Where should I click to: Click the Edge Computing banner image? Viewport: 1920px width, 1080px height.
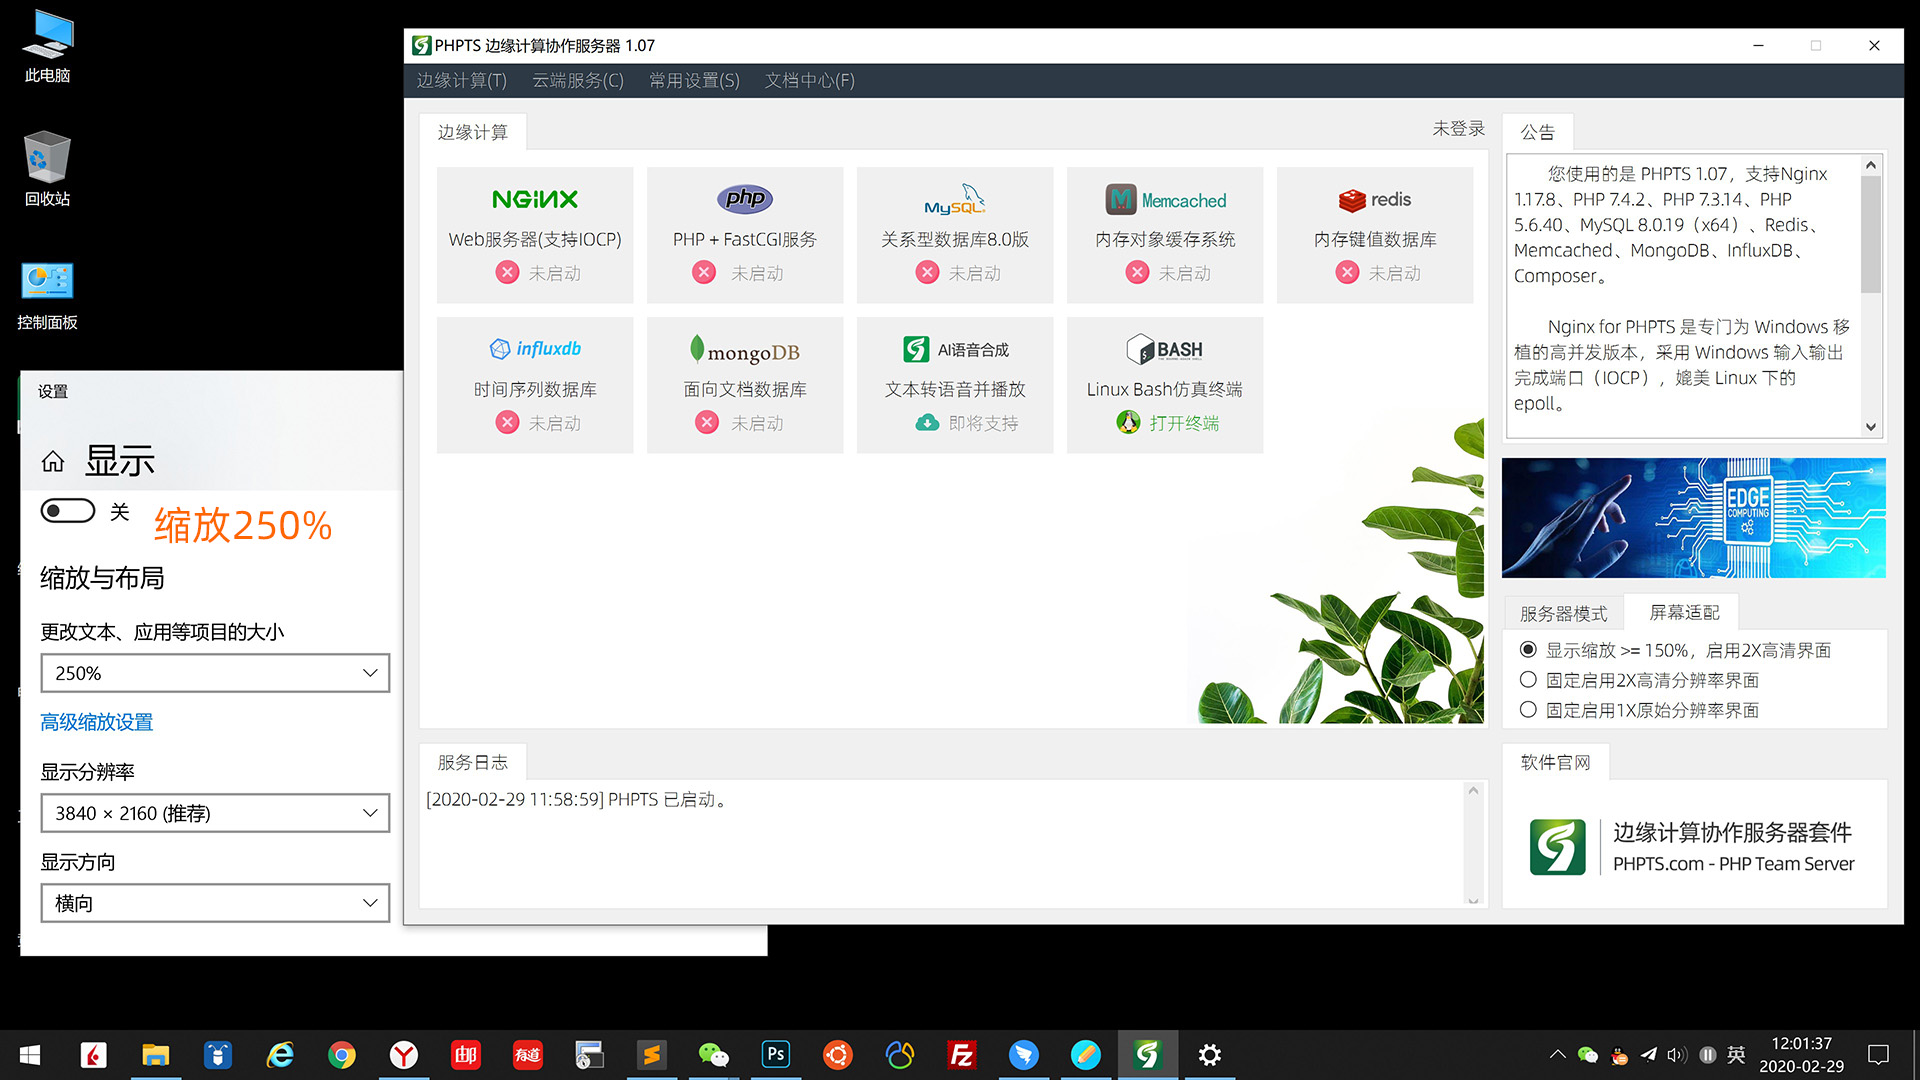(x=1694, y=518)
